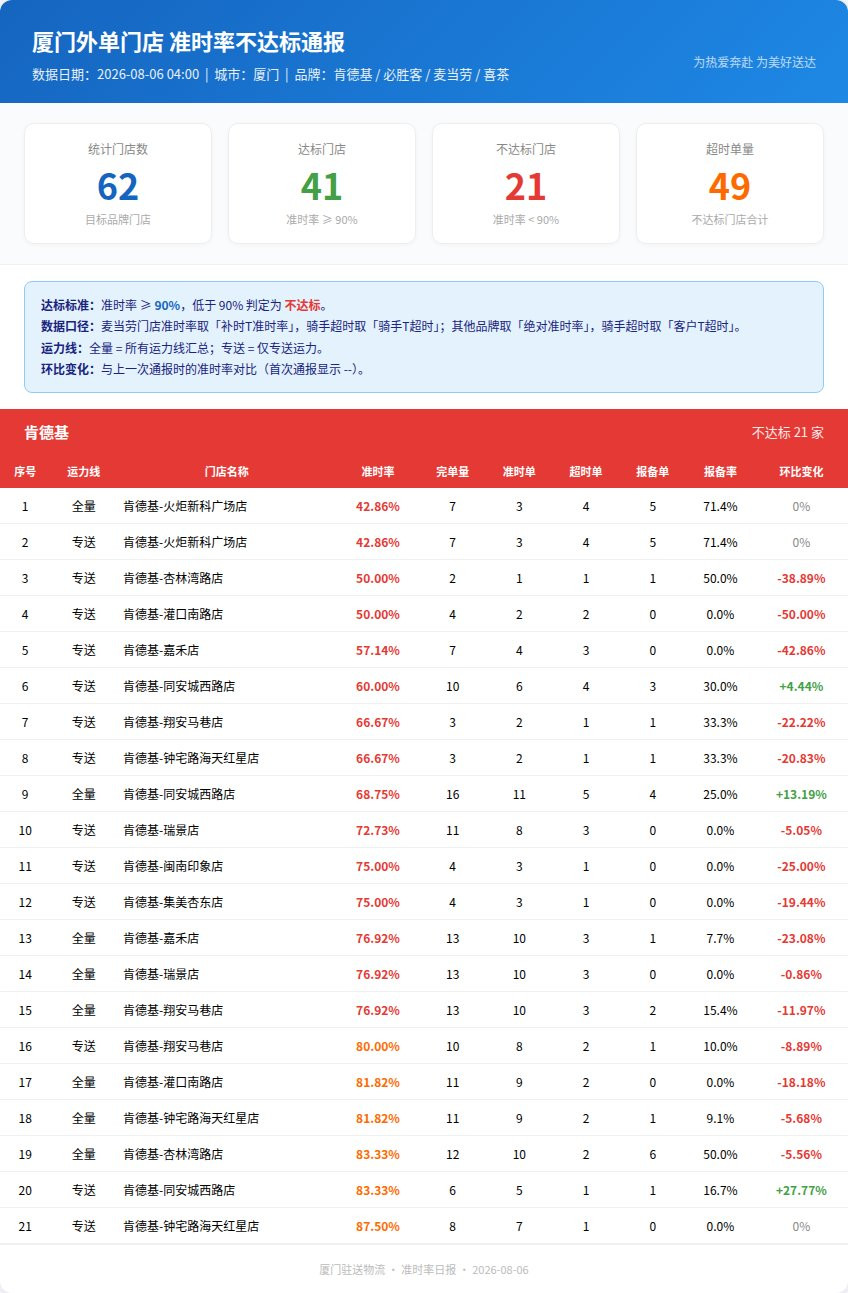The width and height of the screenshot is (848, 1293).
Task: Click the 16.7% 报备率 value
Action: click(720, 1191)
